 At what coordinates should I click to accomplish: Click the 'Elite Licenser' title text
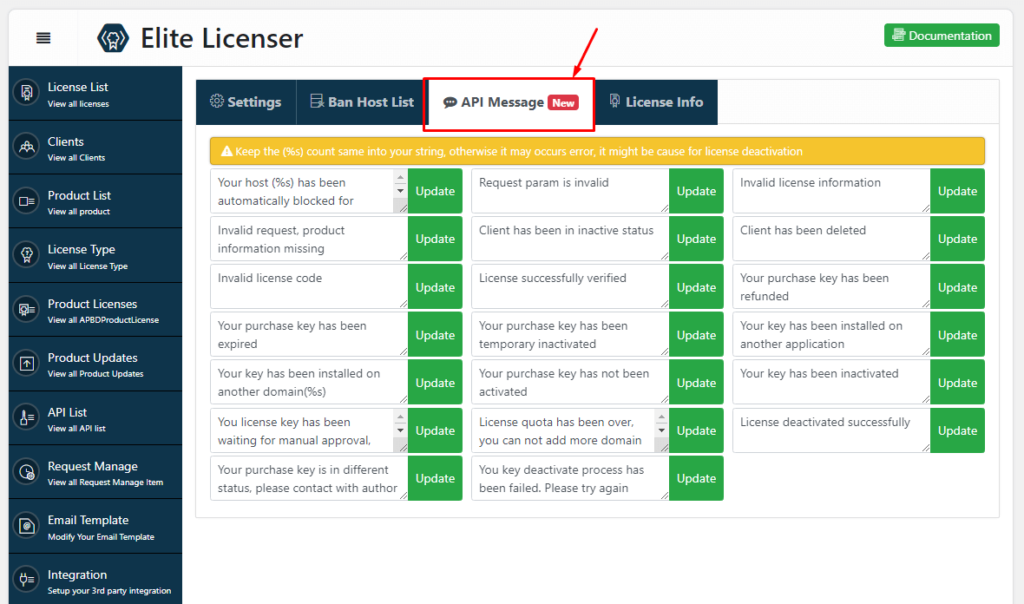click(x=222, y=38)
